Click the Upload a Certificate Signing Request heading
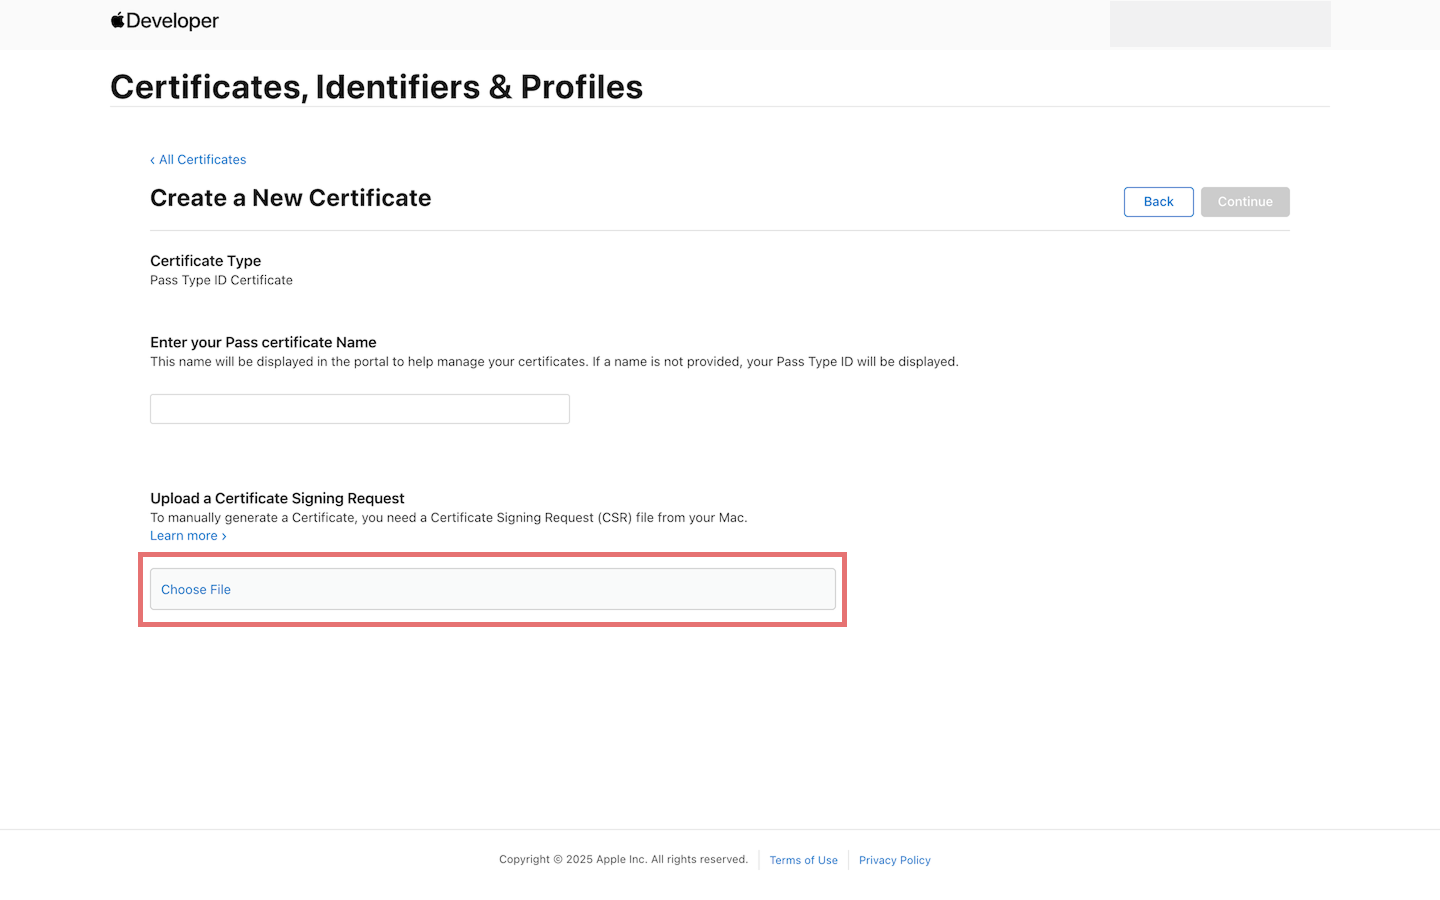The image size is (1440, 900). tap(277, 498)
